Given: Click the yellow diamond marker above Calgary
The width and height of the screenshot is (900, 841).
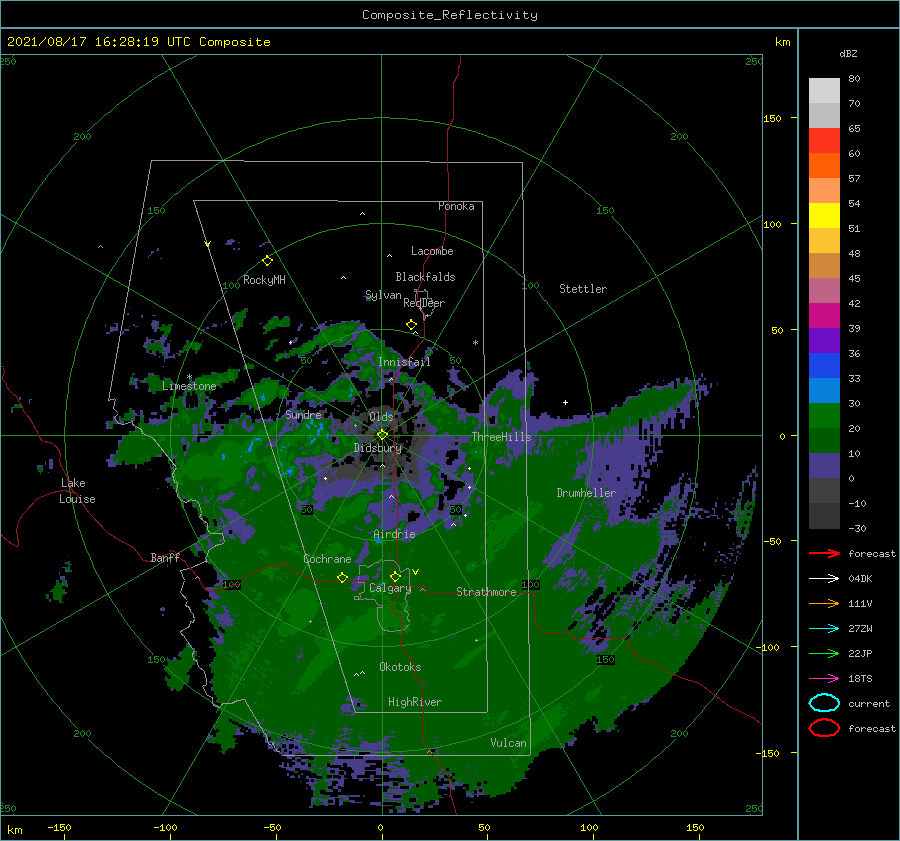Looking at the screenshot, I should click(395, 576).
